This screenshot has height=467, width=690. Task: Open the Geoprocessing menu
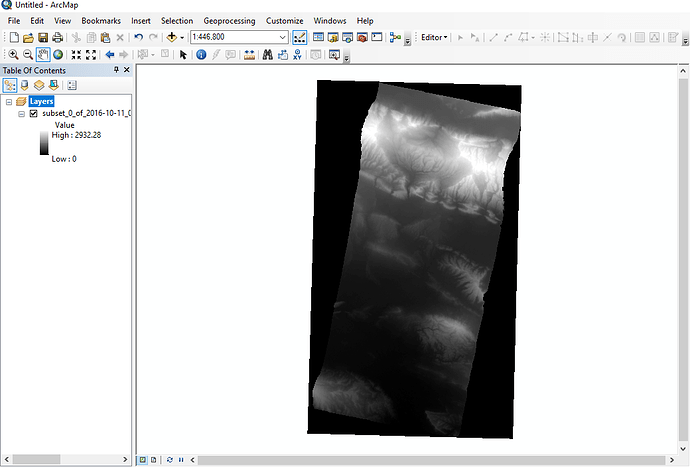coord(229,21)
